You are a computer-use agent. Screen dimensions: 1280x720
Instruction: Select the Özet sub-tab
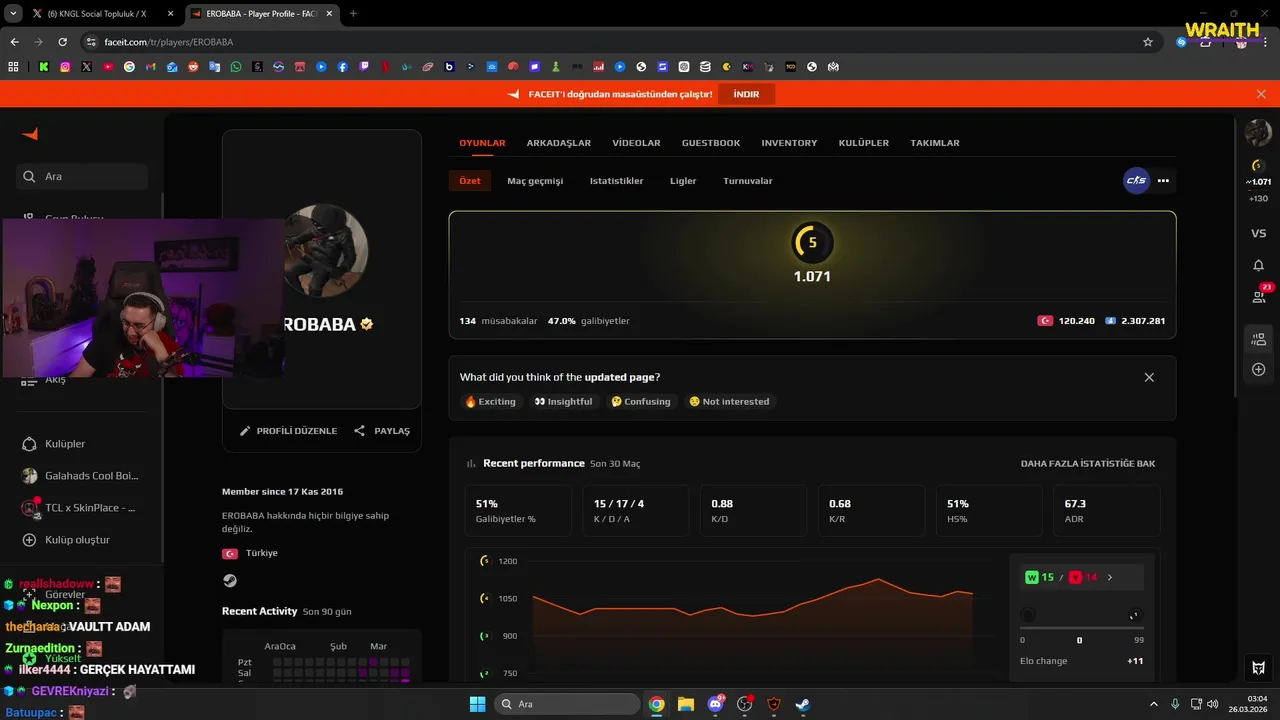pyautogui.click(x=470, y=181)
